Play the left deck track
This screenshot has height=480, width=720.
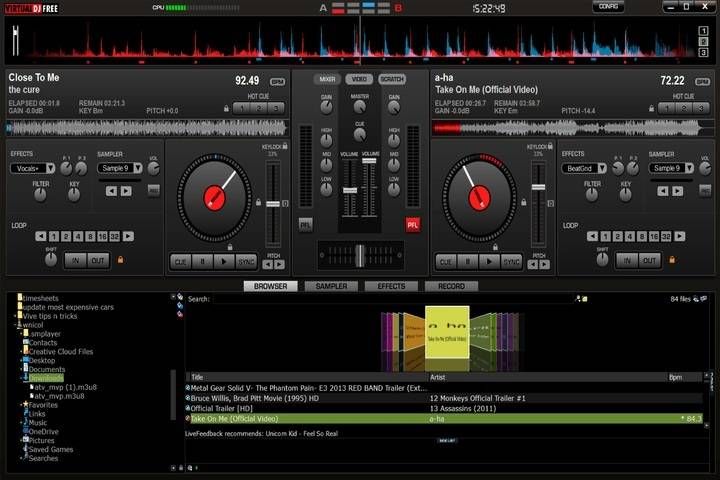(x=224, y=262)
